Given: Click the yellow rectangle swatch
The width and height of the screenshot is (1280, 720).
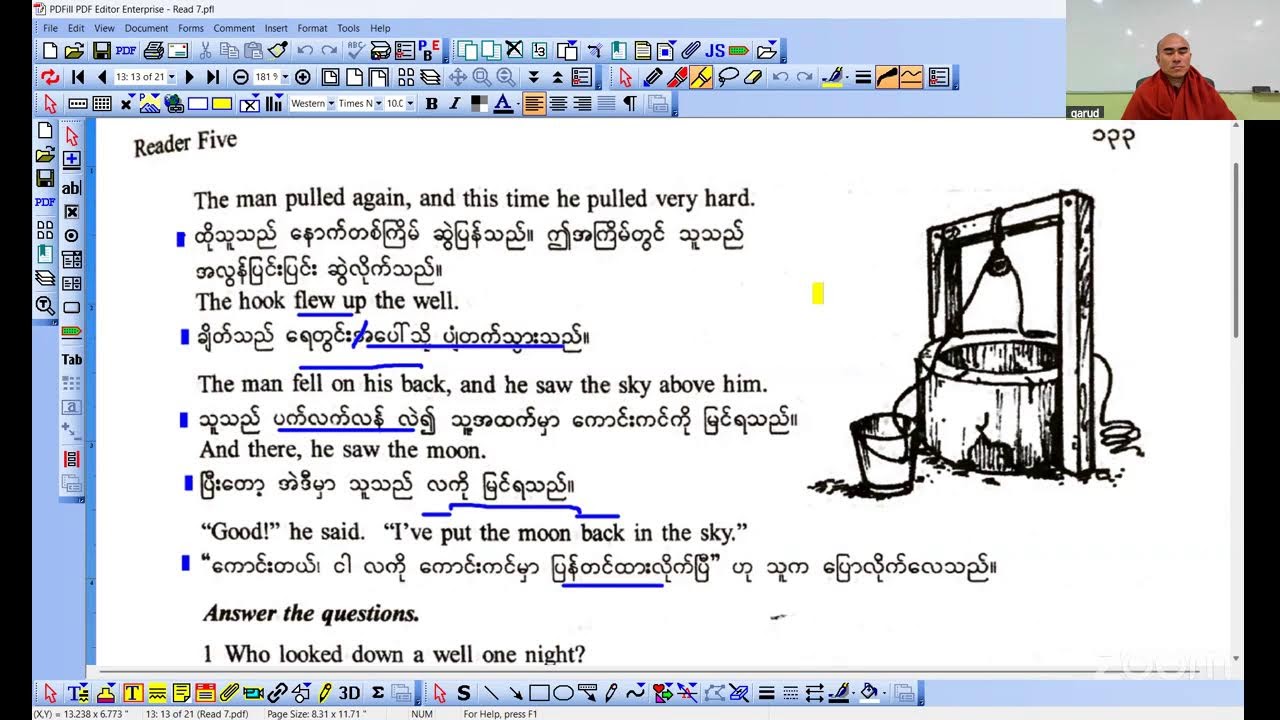Looking at the screenshot, I should click(222, 103).
